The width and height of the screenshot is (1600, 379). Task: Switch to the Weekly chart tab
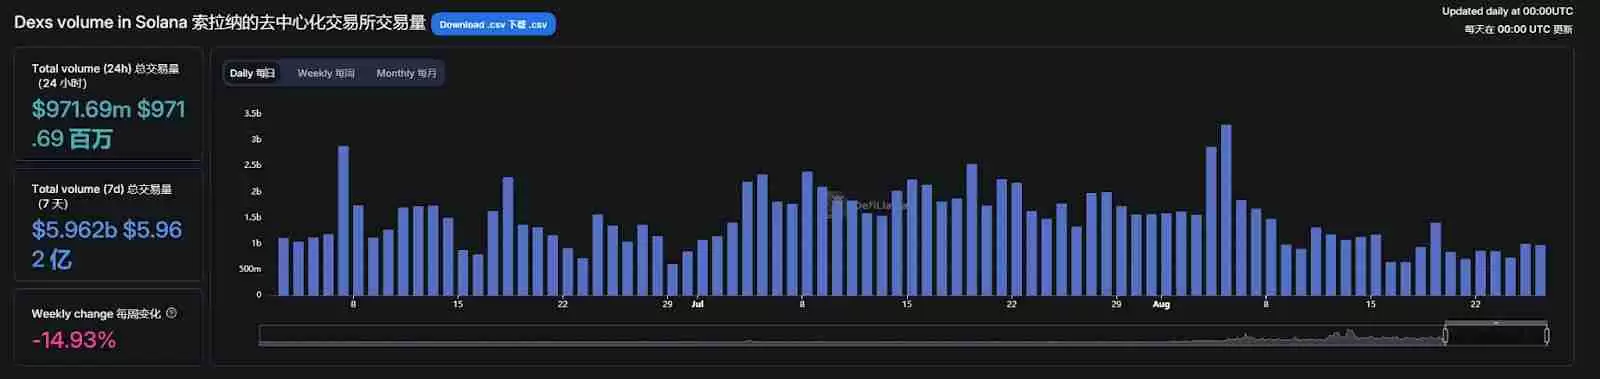click(326, 73)
